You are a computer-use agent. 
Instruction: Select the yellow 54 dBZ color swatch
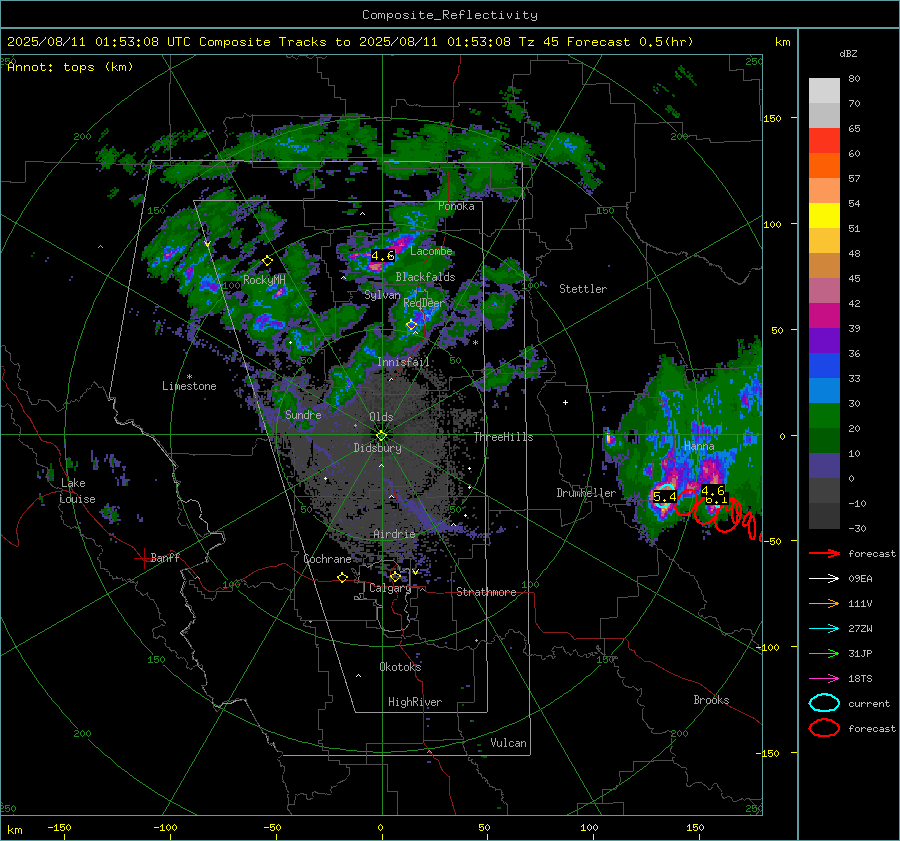[824, 216]
